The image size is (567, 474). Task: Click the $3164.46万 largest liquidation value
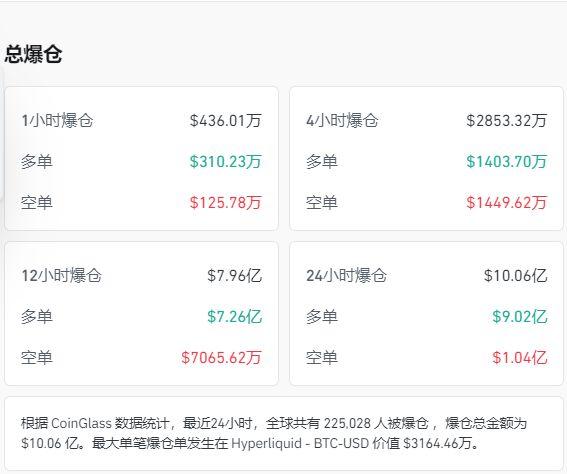(437, 443)
